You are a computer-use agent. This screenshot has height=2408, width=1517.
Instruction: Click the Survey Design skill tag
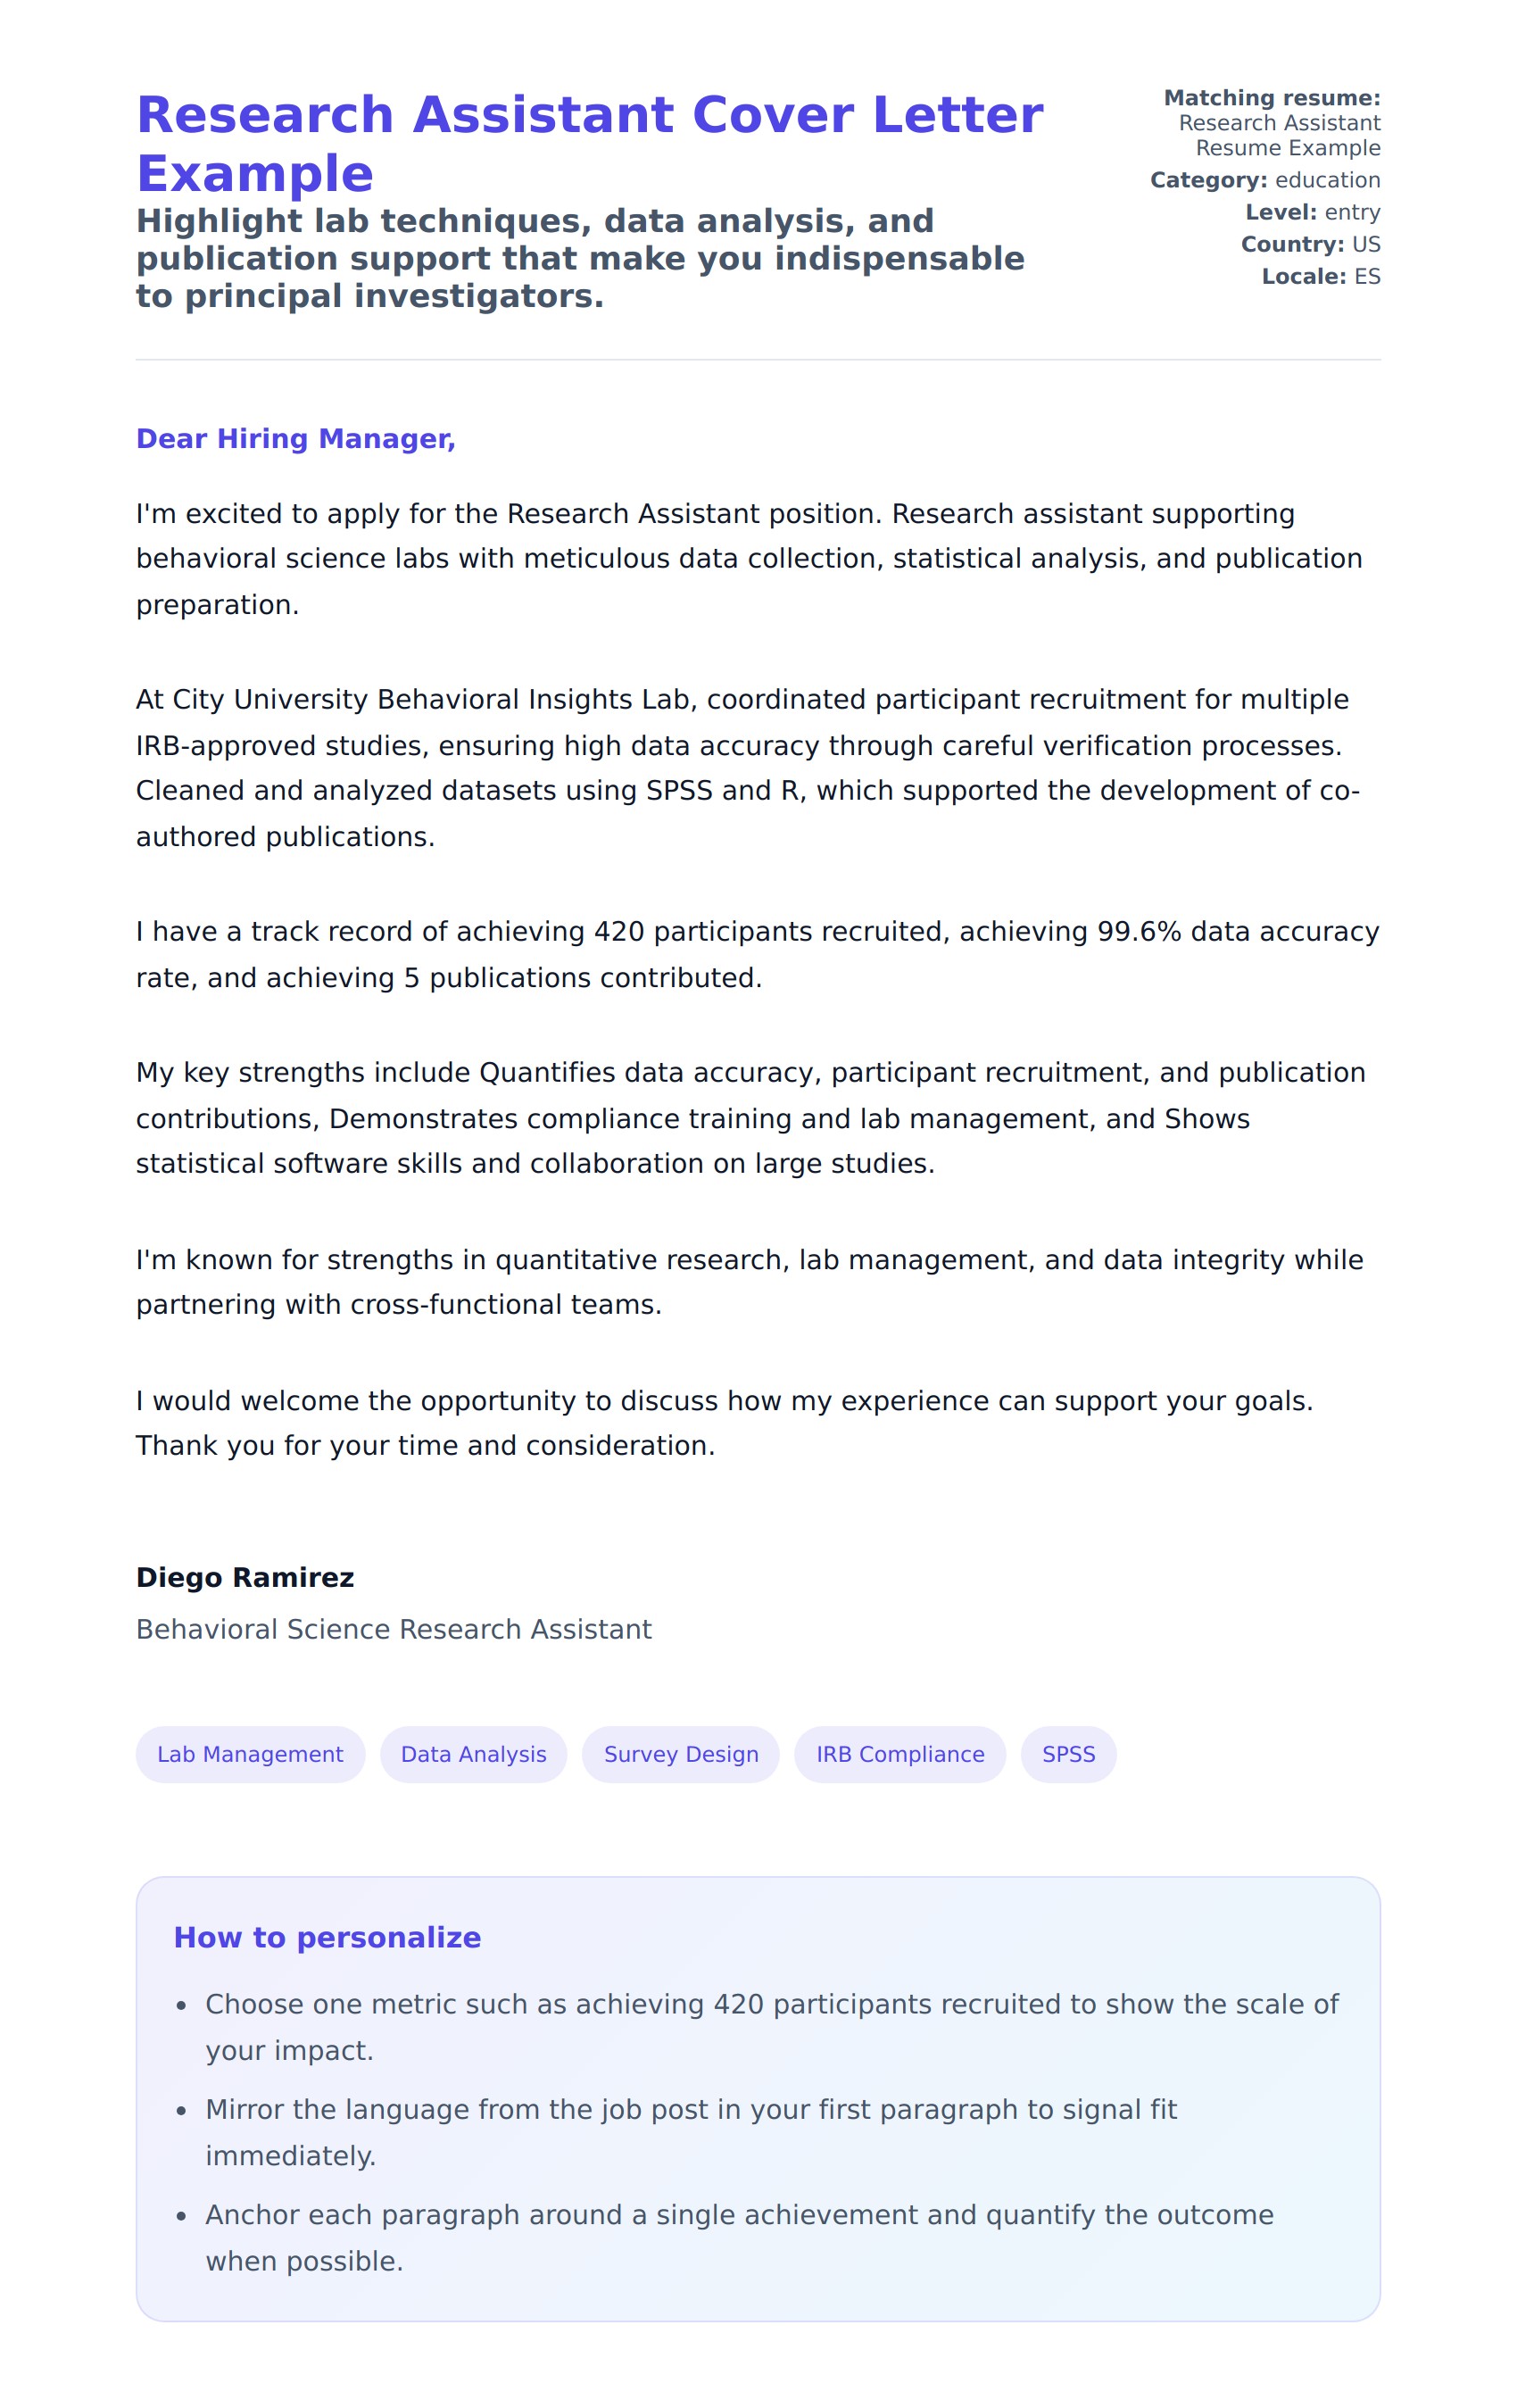point(680,1754)
